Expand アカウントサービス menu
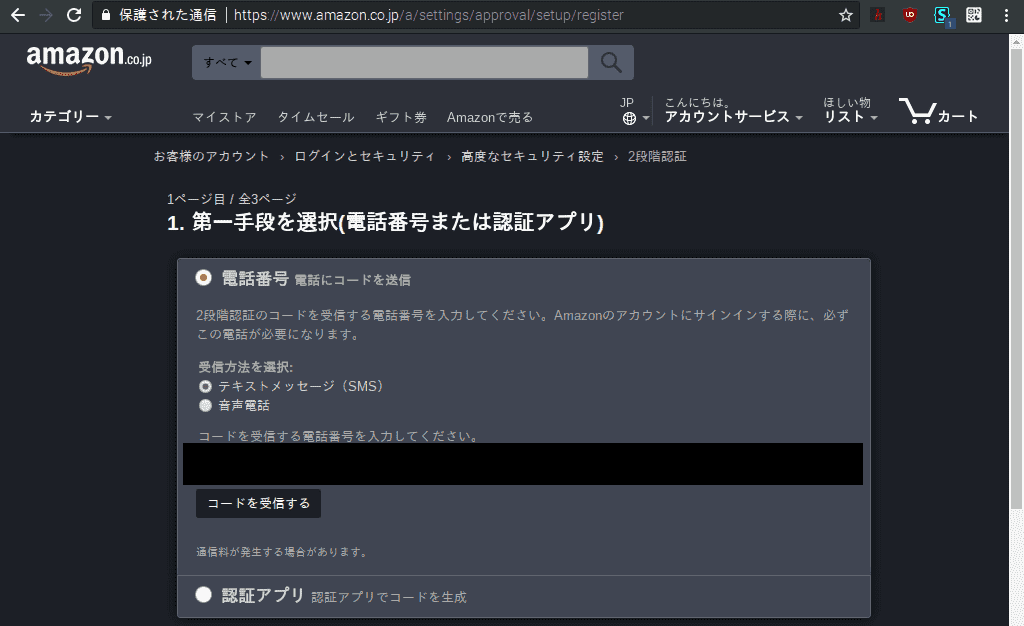 click(733, 117)
